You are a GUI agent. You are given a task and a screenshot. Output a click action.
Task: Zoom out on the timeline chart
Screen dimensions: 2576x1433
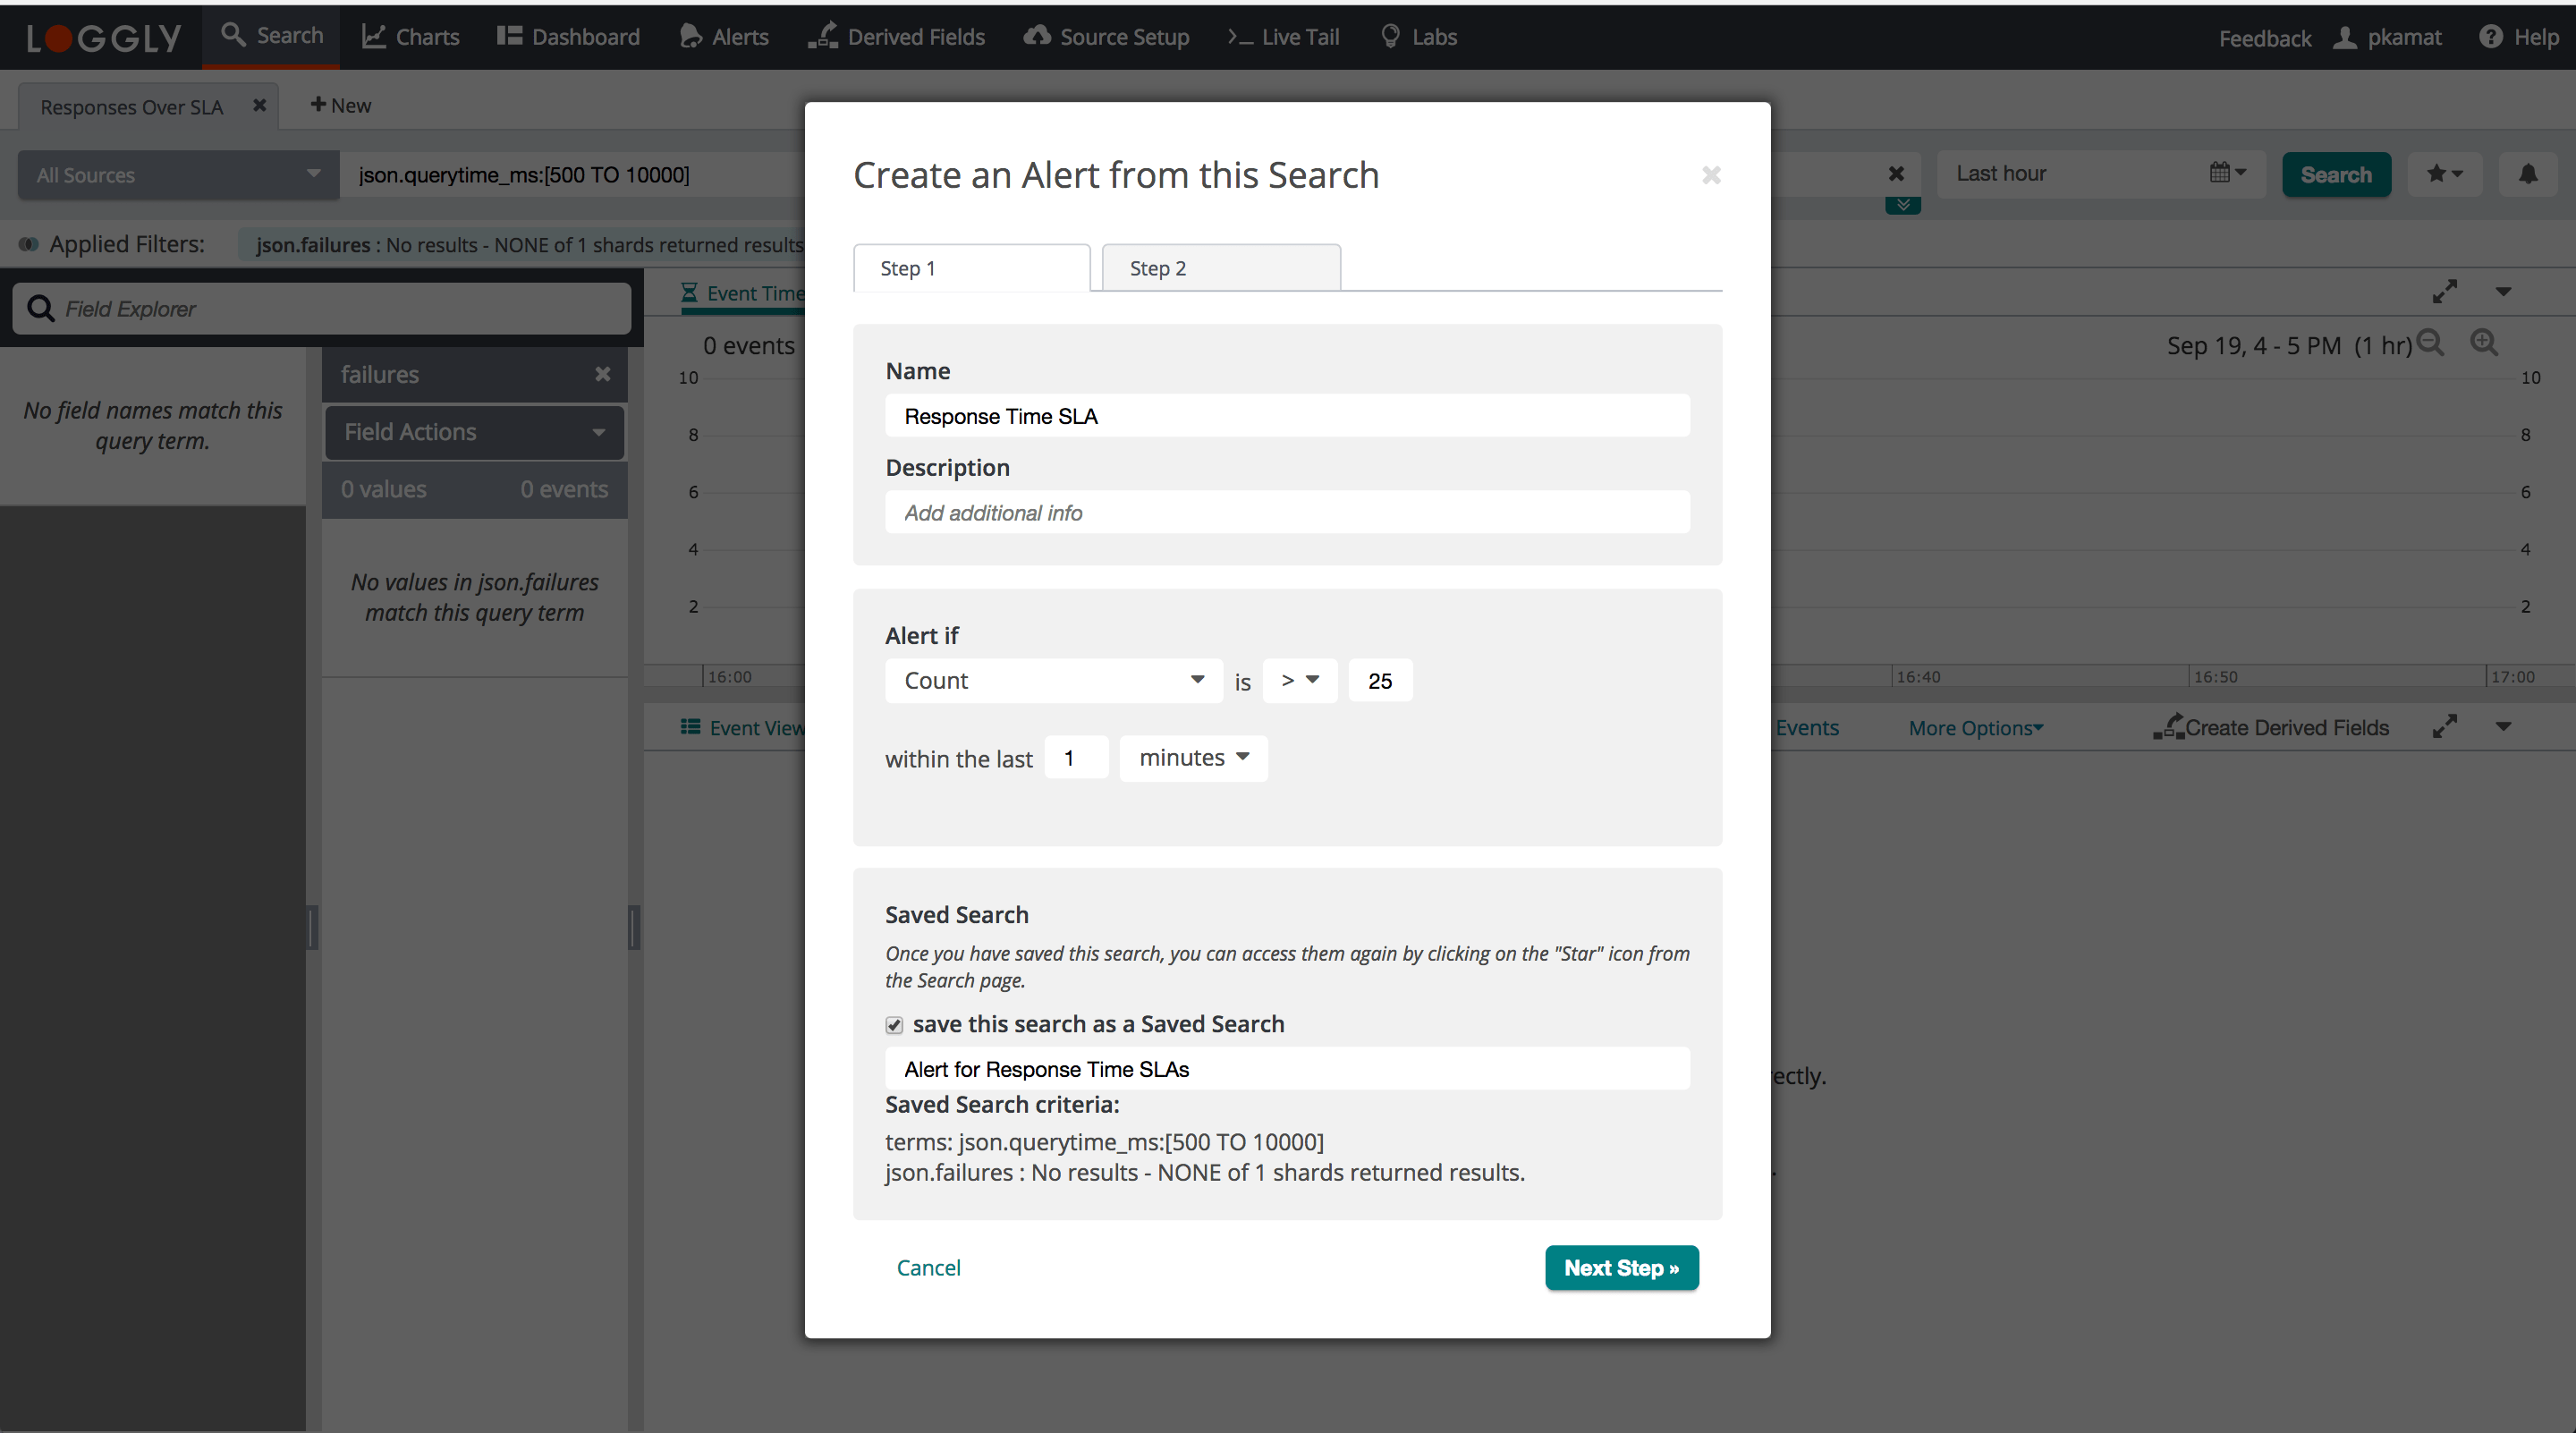[x=2429, y=343]
